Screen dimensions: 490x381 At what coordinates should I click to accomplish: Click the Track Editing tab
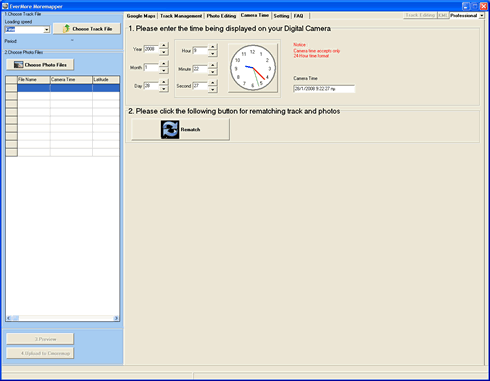(x=420, y=15)
